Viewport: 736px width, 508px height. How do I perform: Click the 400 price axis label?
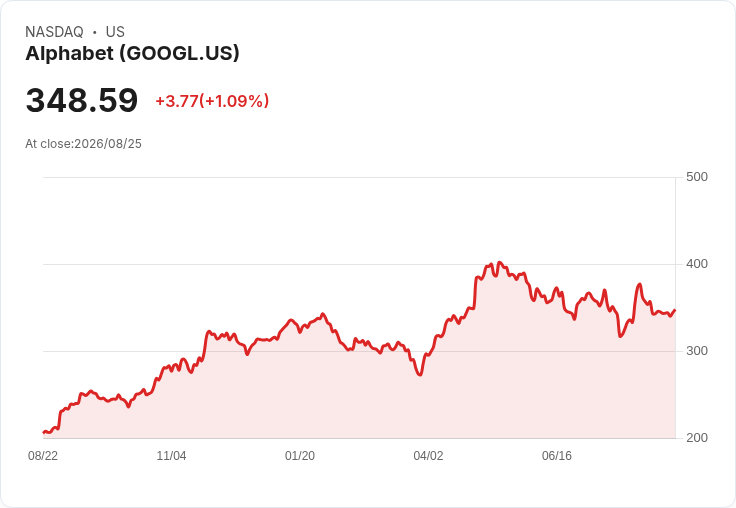tap(697, 264)
